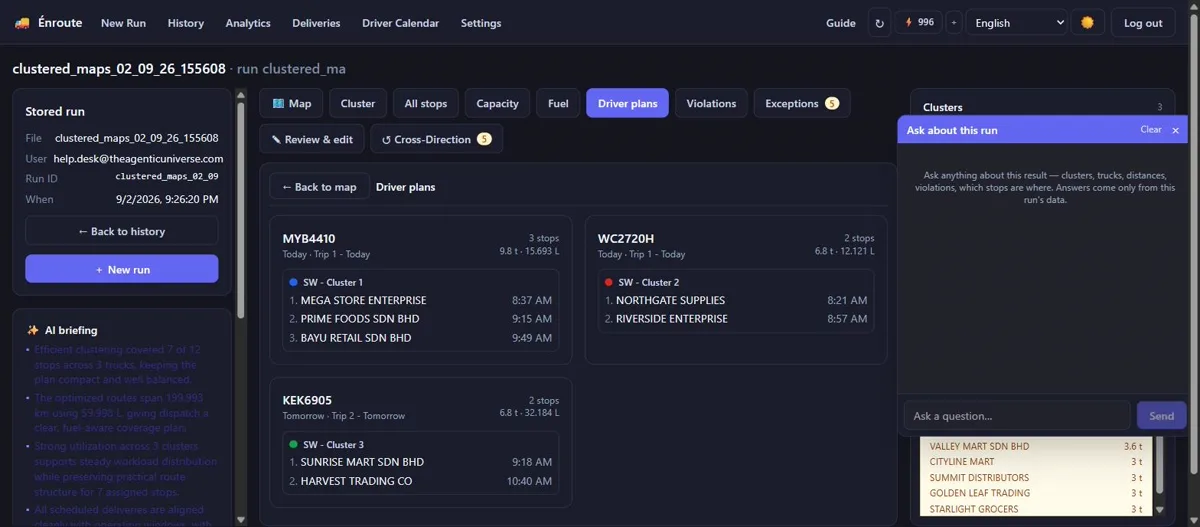Click the WC2720H truck heading
The height and width of the screenshot is (527, 1200).
coord(626,239)
